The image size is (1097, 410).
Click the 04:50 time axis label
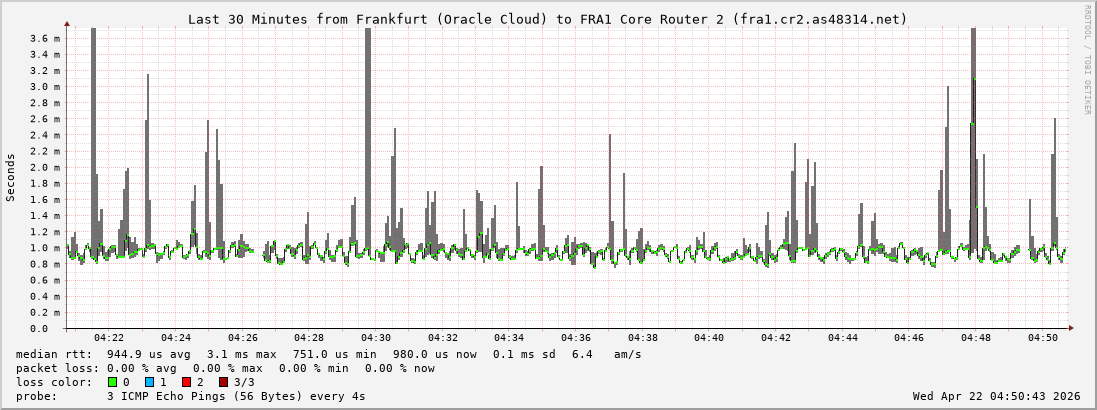(x=1042, y=338)
